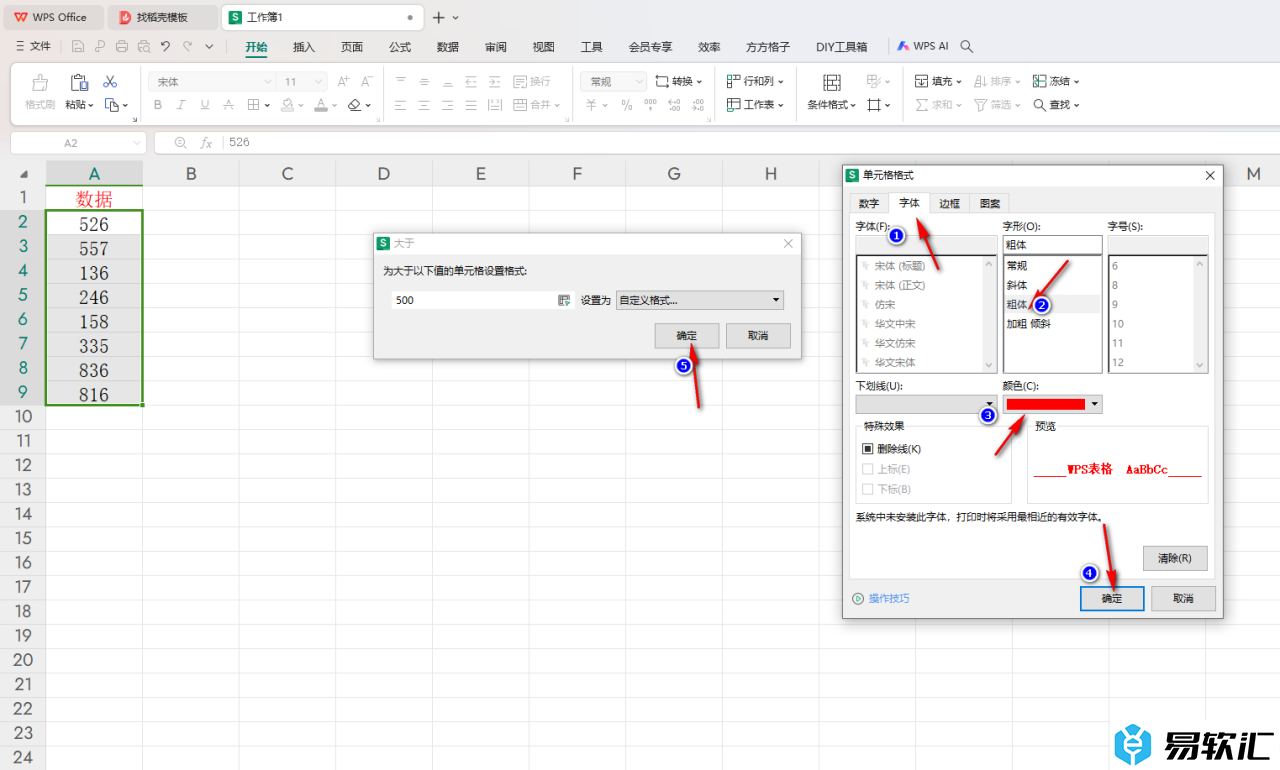Open the 设置为 custom format dropdown

[700, 300]
